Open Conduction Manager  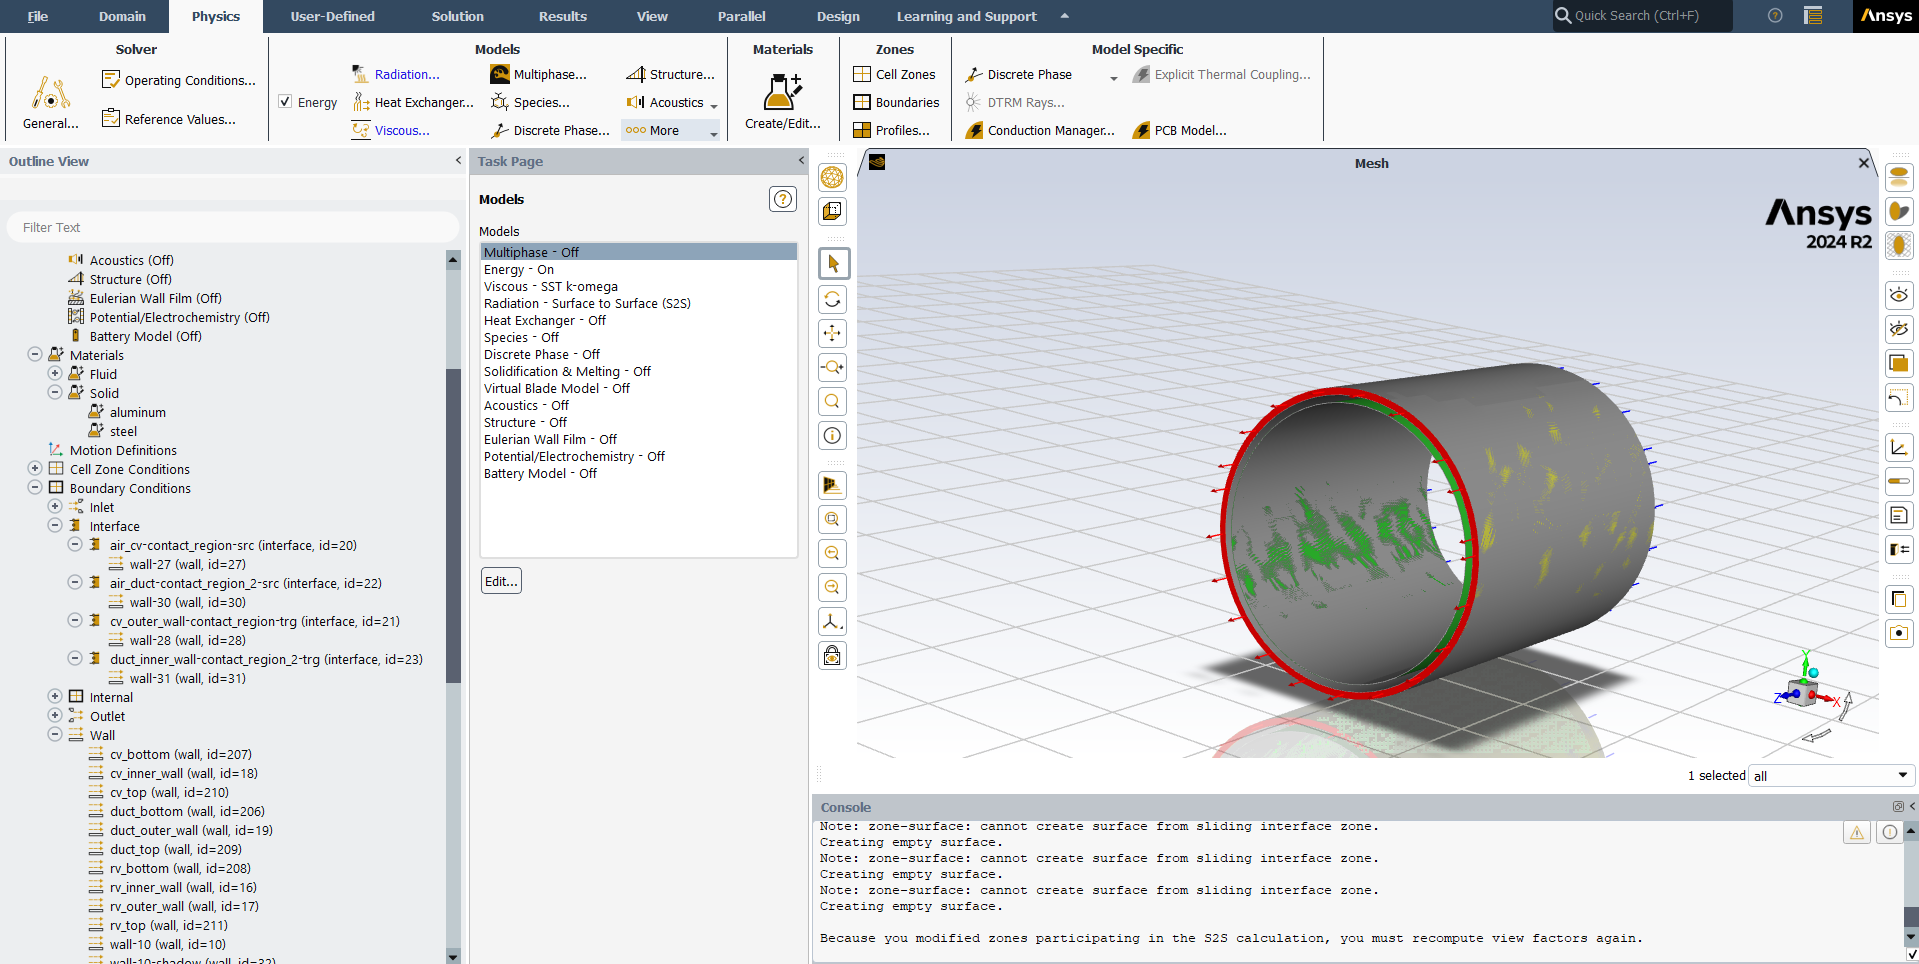tap(1040, 130)
